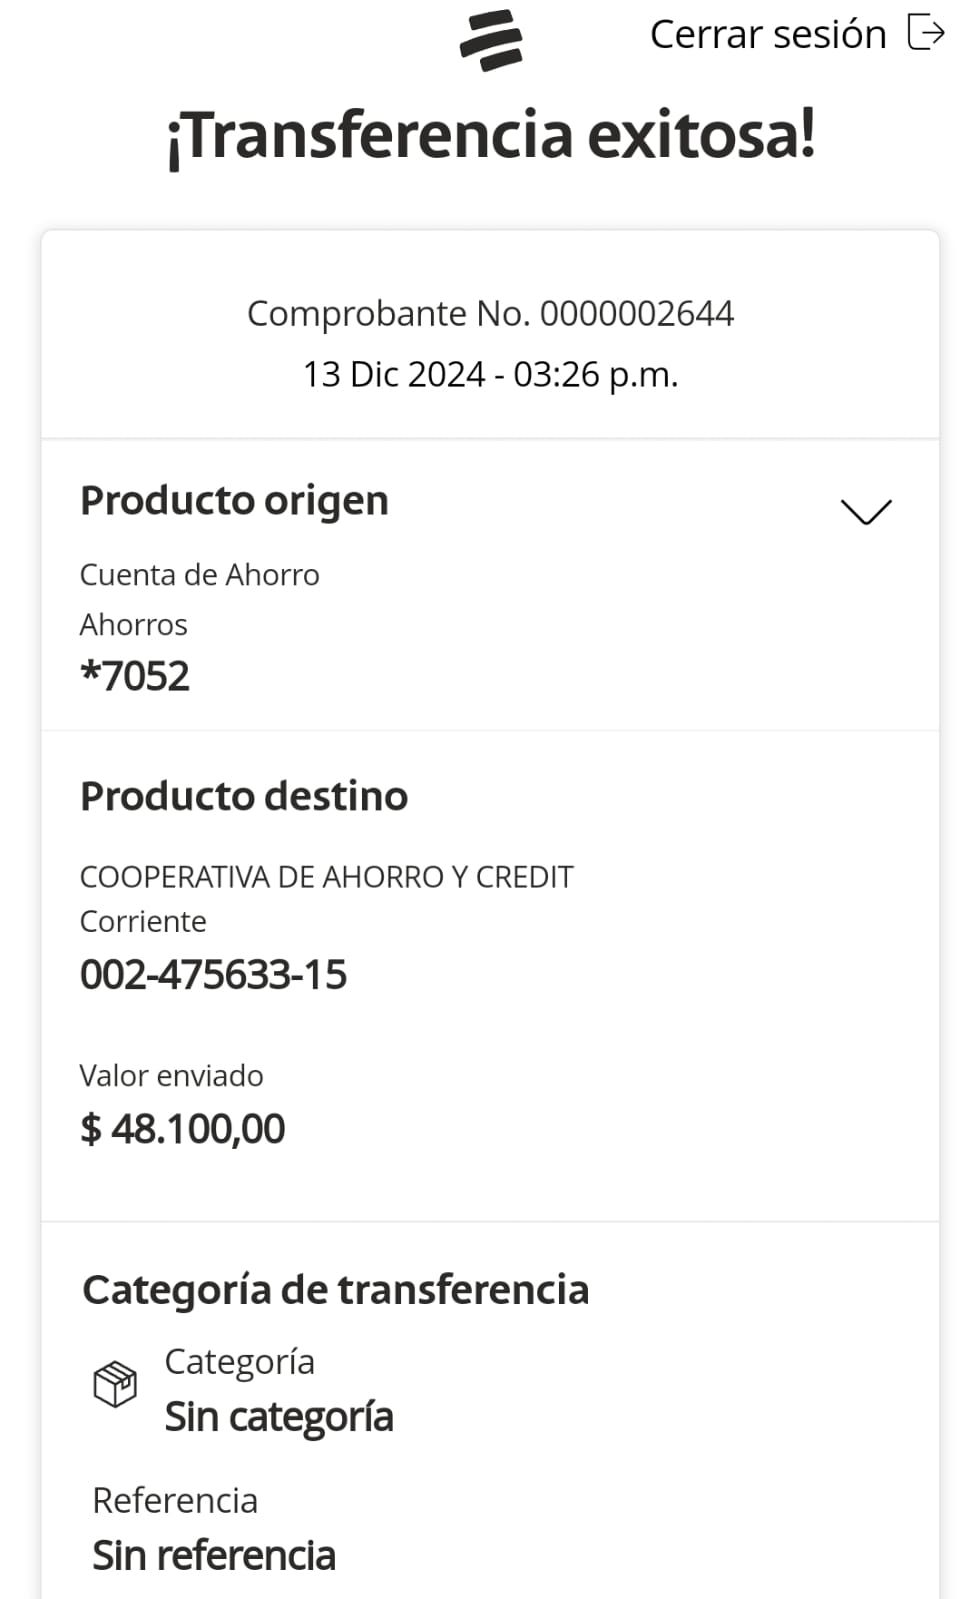Collapse the Producto origen chevron
The width and height of the screenshot is (980, 1599).
[865, 511]
